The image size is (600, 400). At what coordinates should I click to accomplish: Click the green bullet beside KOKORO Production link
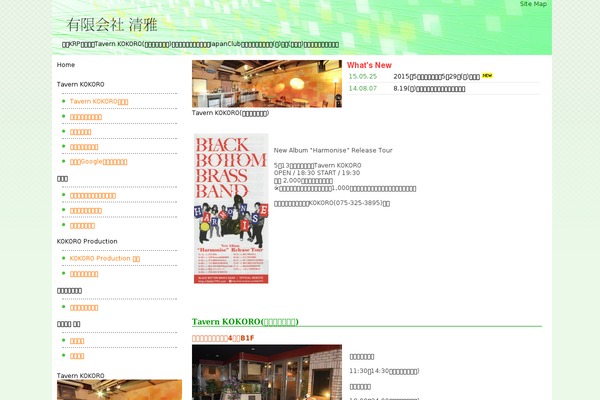[x=64, y=258]
